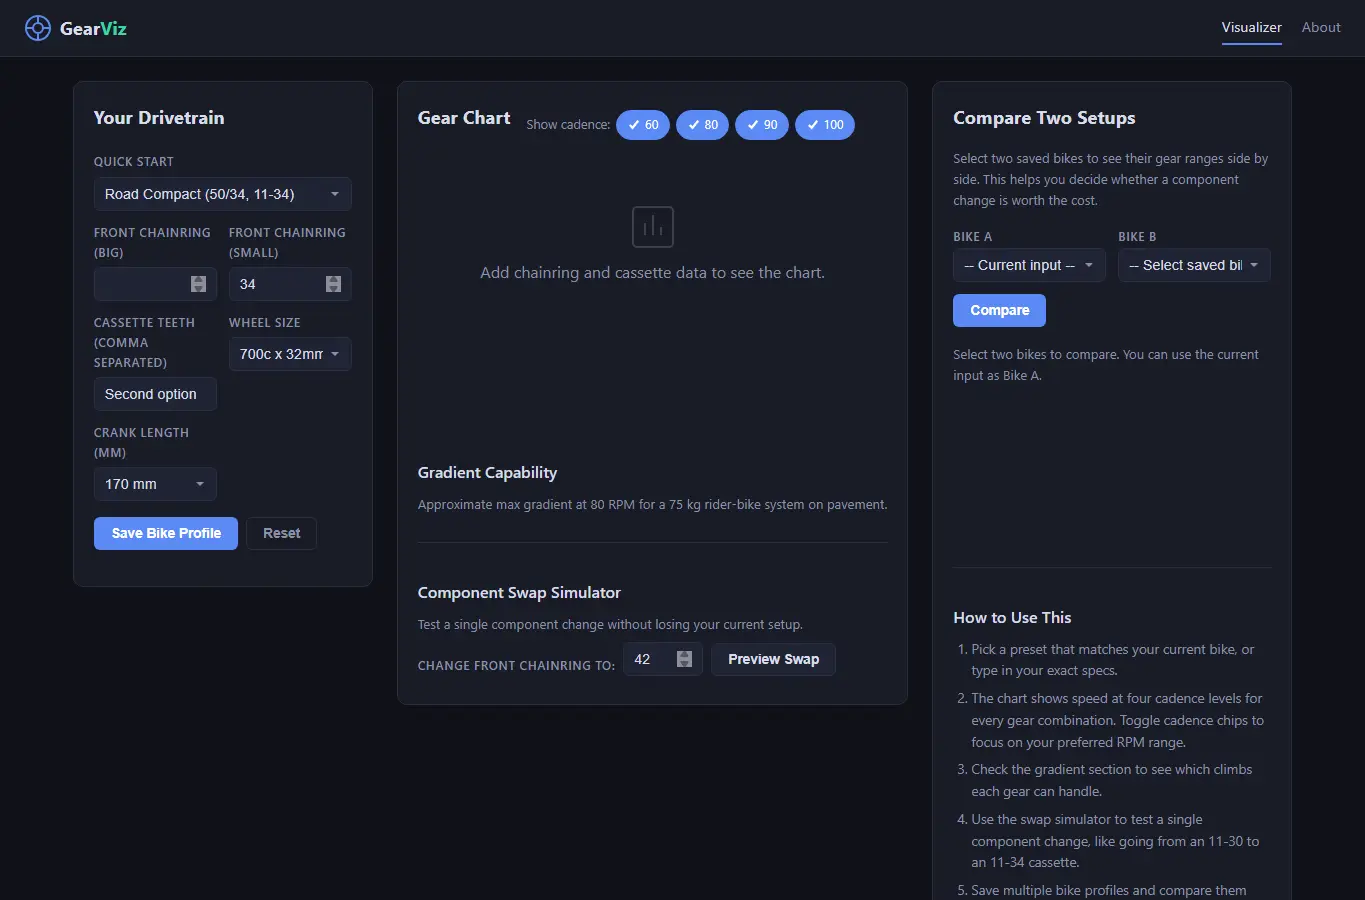This screenshot has width=1365, height=900.
Task: Click the 'Pick a preset that matches' instruction
Action: pos(1112,660)
